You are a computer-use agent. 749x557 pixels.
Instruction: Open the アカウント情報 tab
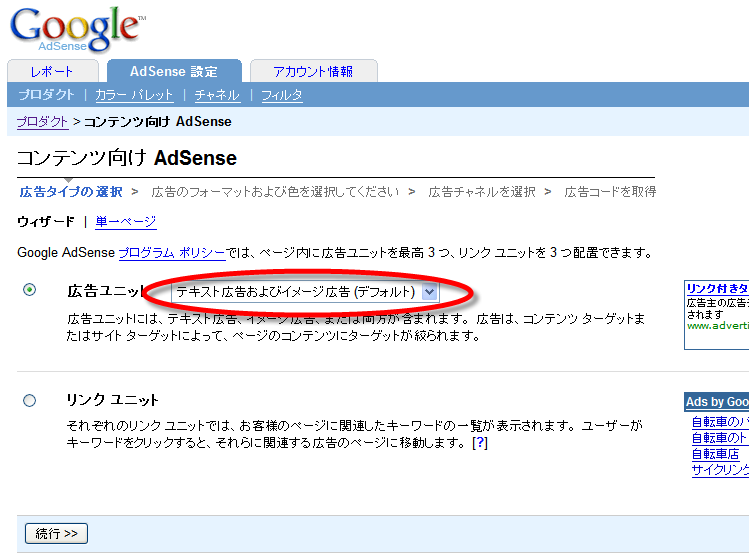pyautogui.click(x=313, y=71)
